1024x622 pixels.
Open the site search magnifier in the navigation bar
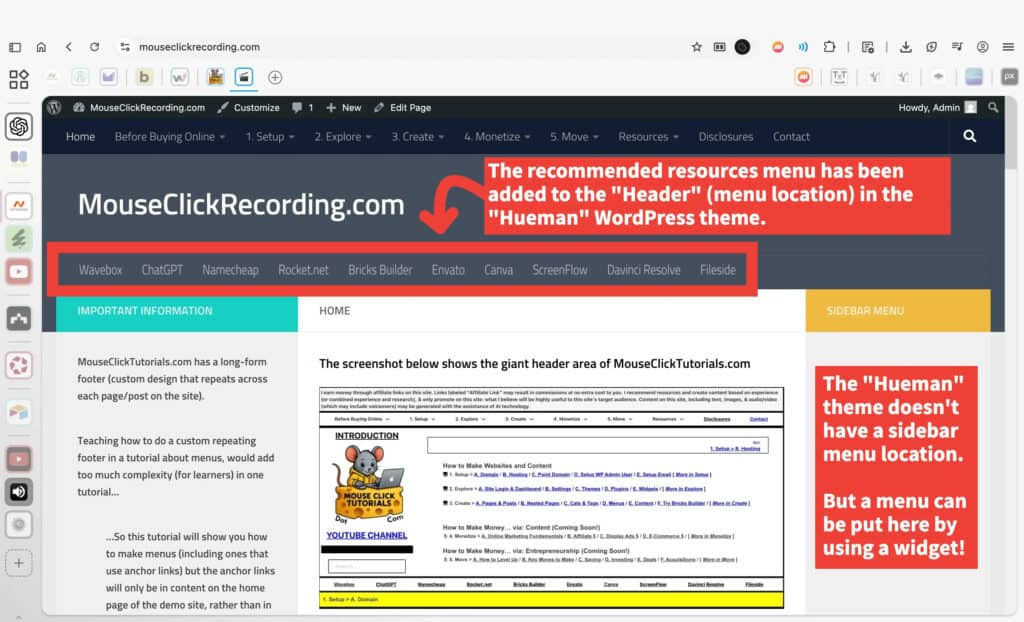coord(969,137)
